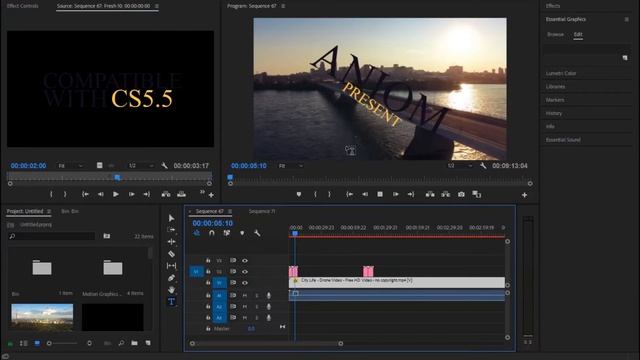Select the Hand tool
The image size is (640, 360).
[171, 290]
